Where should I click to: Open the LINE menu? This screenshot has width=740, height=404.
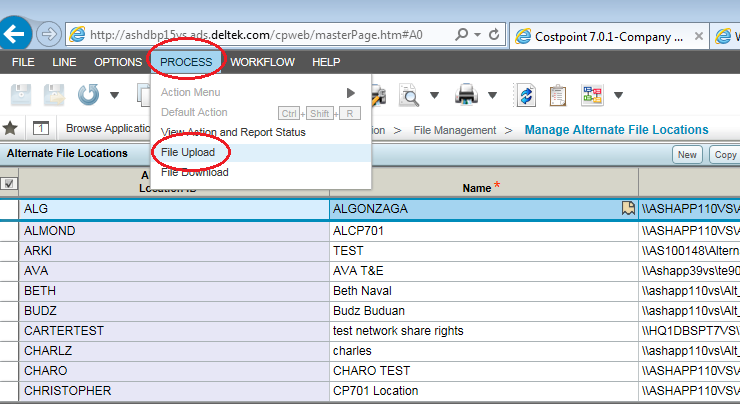(x=64, y=62)
